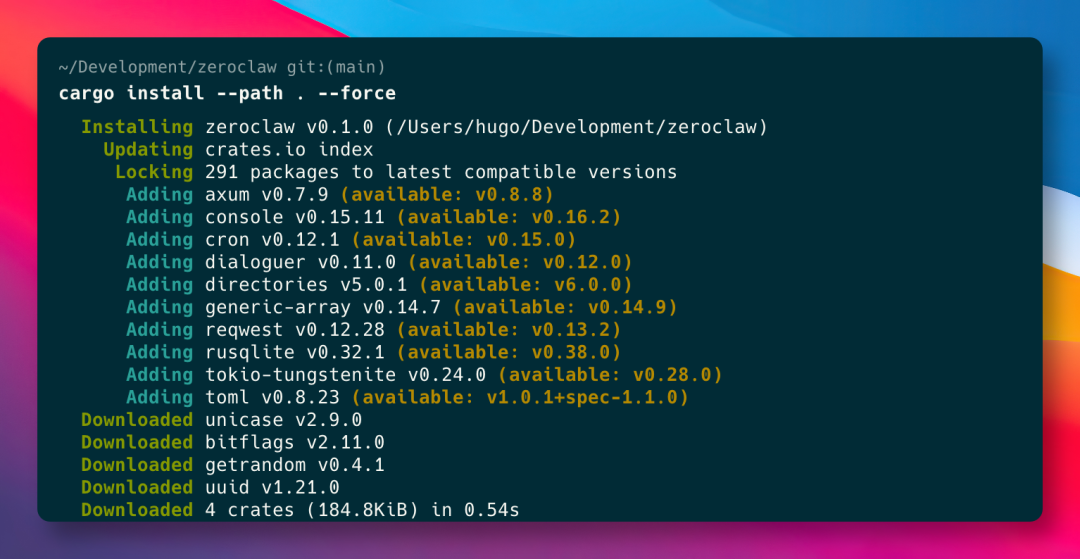Select the console v0.15.11 text
This screenshot has width=1080, height=559.
click(x=295, y=218)
